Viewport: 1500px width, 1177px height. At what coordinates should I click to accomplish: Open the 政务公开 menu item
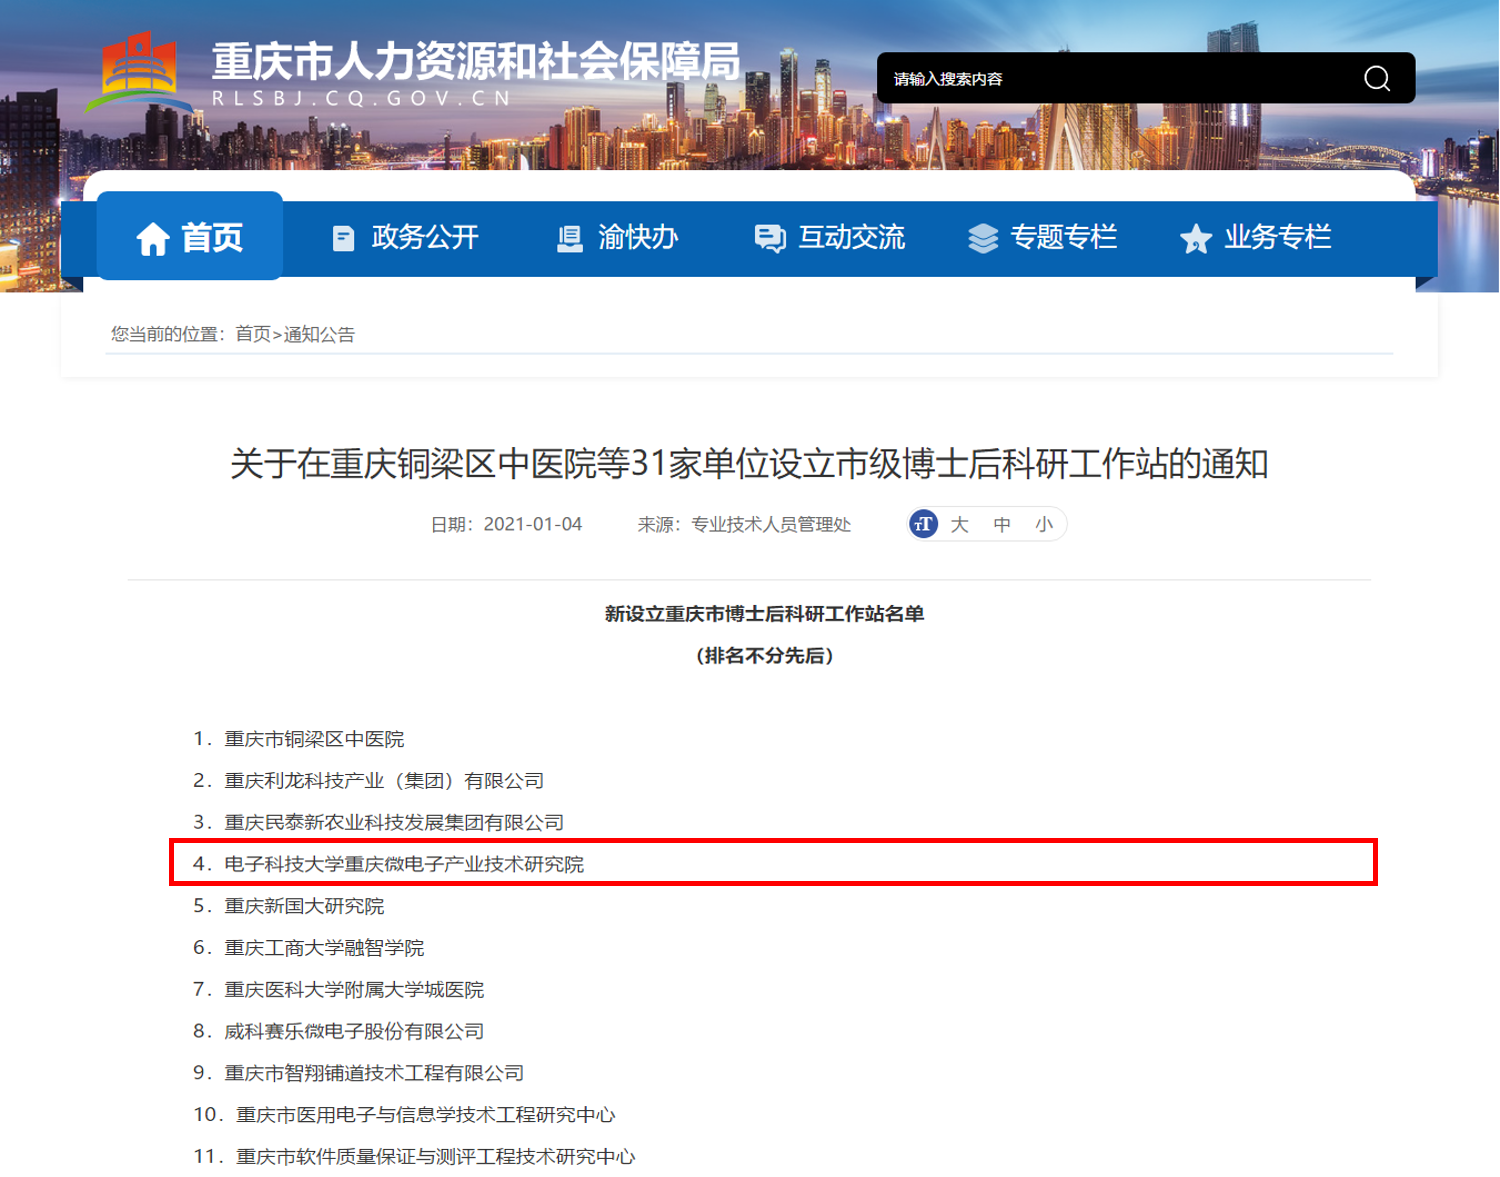point(405,238)
